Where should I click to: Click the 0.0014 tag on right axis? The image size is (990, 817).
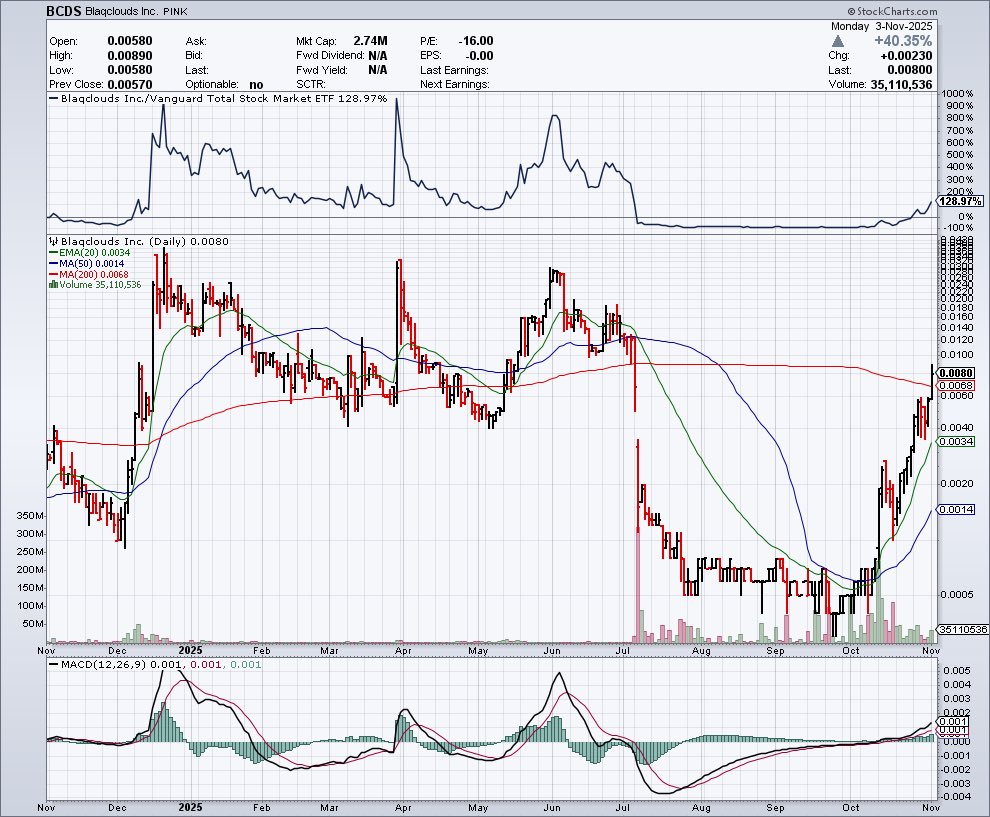(x=956, y=510)
